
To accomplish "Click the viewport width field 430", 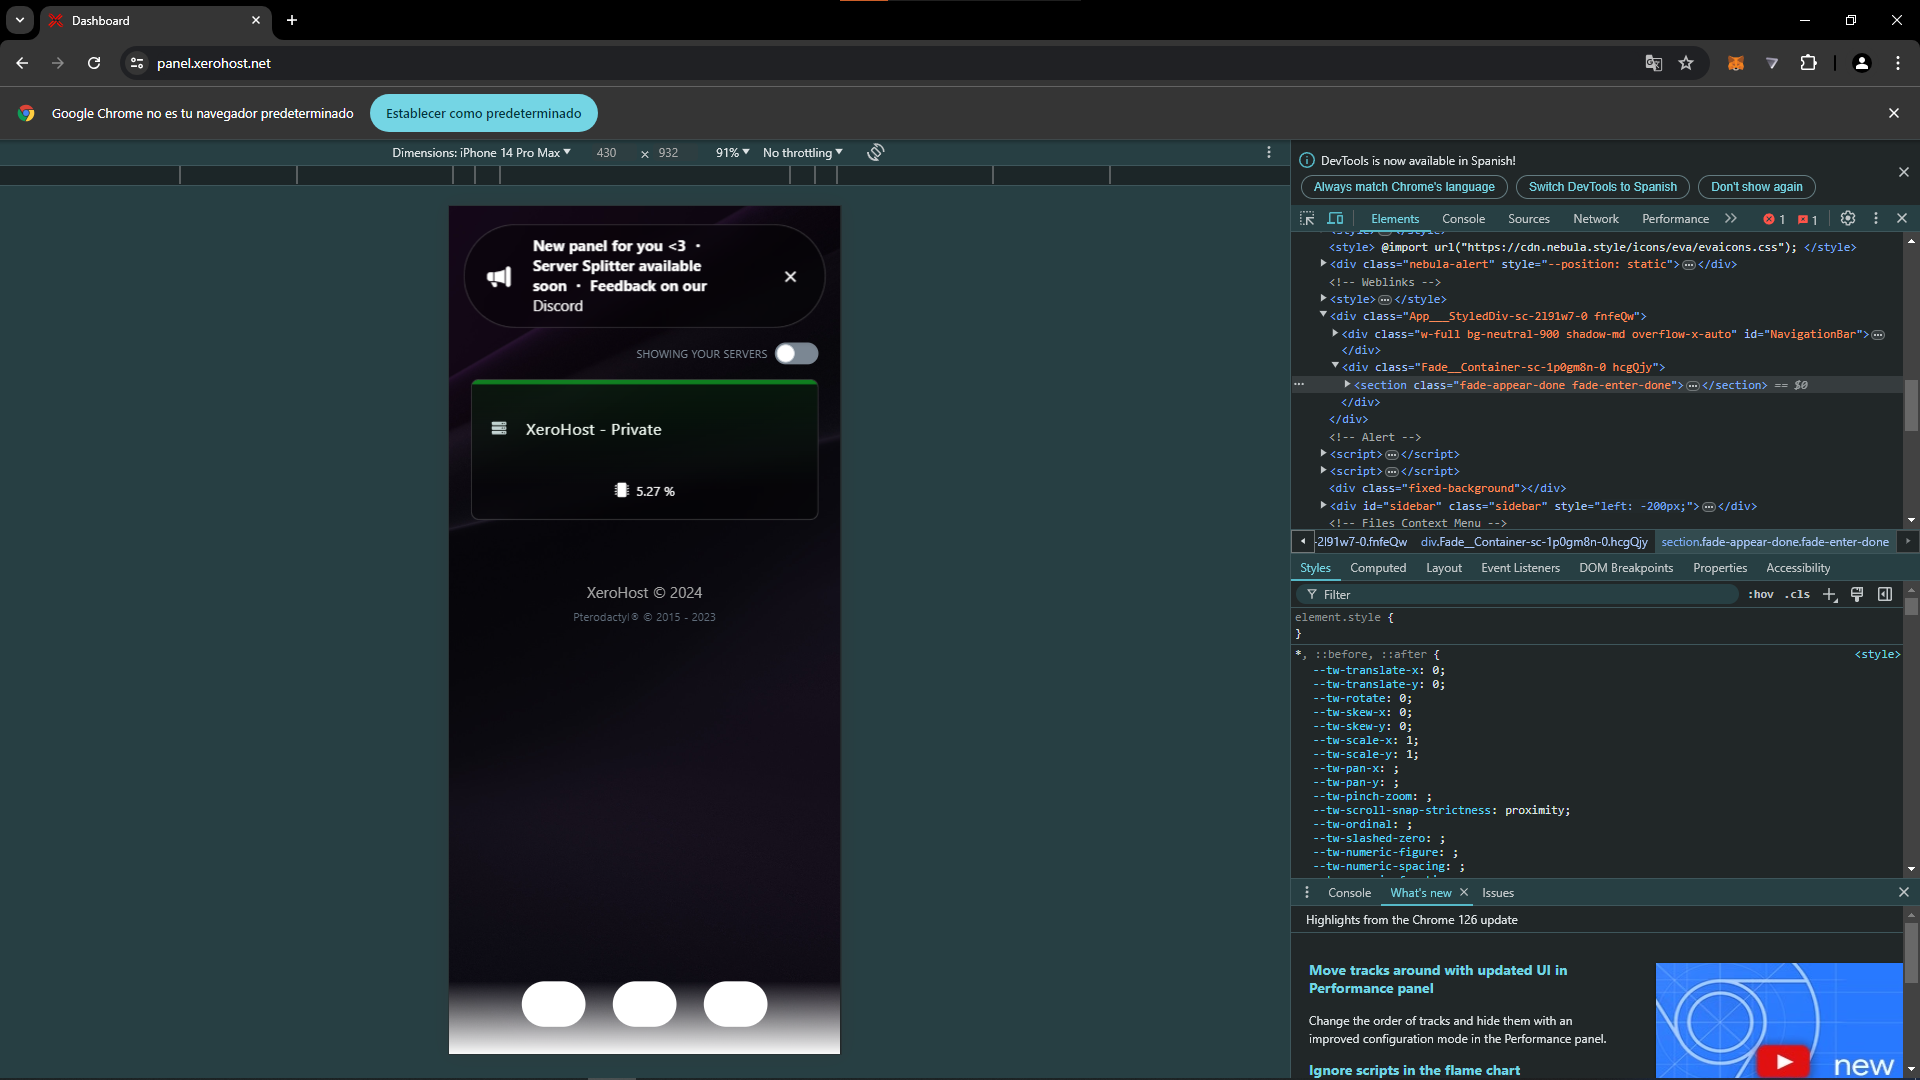I will (x=606, y=153).
